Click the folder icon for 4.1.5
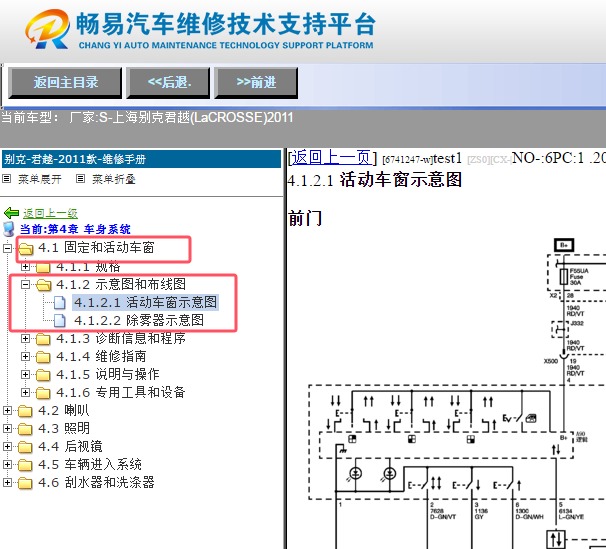This screenshot has width=606, height=549. 43,375
